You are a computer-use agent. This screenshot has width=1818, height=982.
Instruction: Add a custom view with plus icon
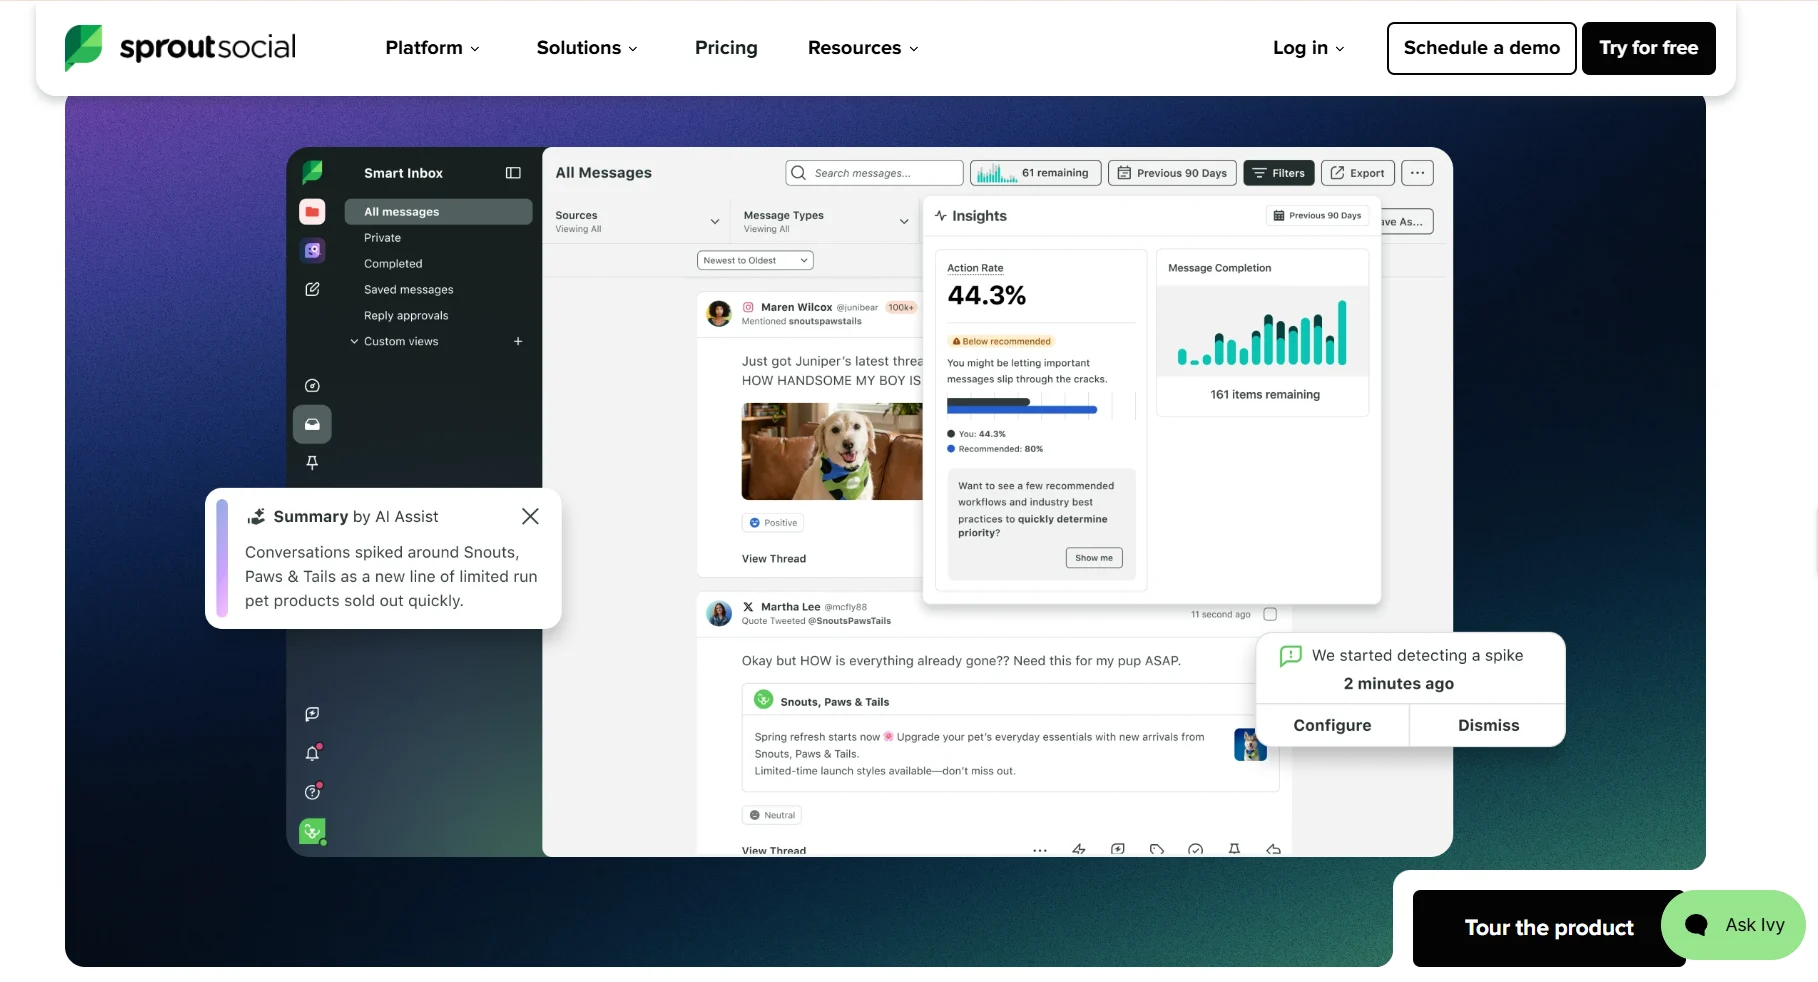pos(518,341)
